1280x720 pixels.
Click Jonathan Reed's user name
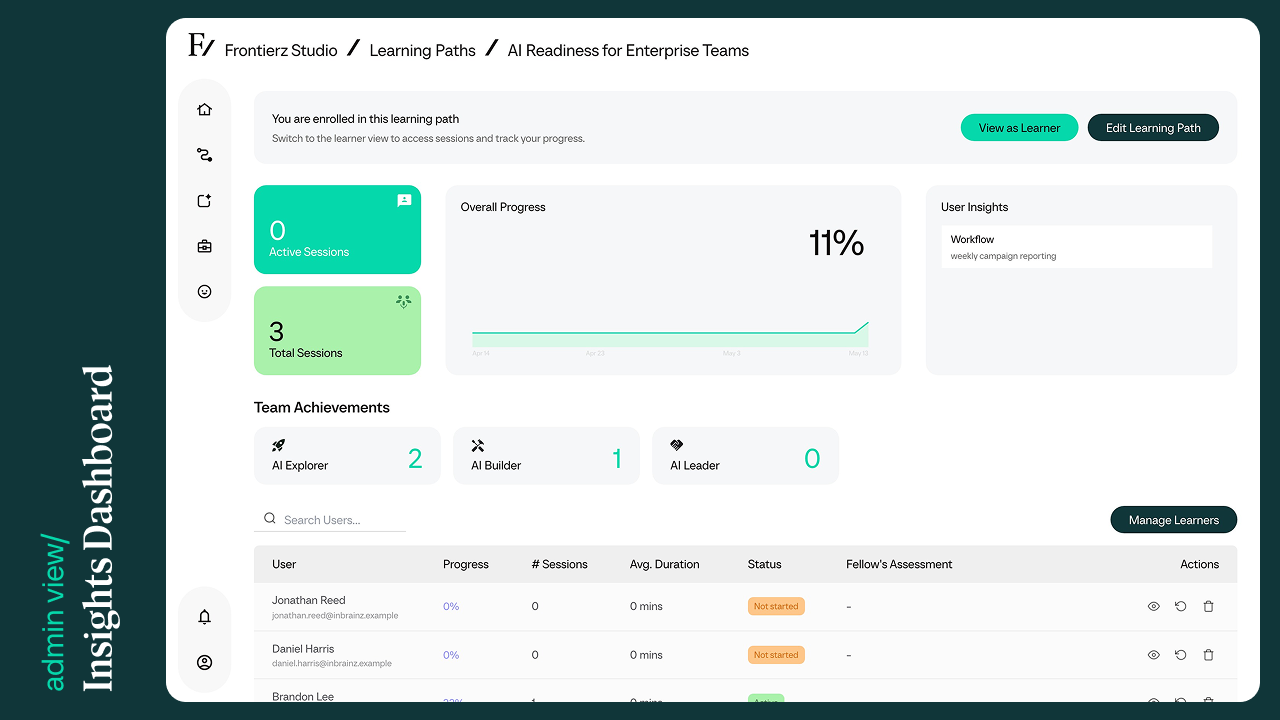click(309, 600)
